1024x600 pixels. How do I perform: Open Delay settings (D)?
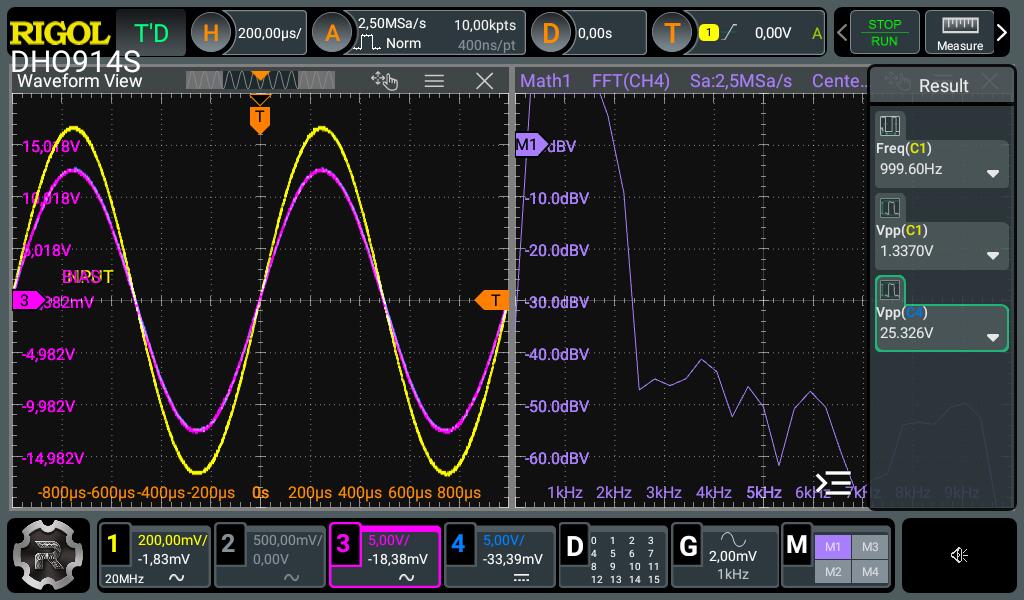point(551,33)
